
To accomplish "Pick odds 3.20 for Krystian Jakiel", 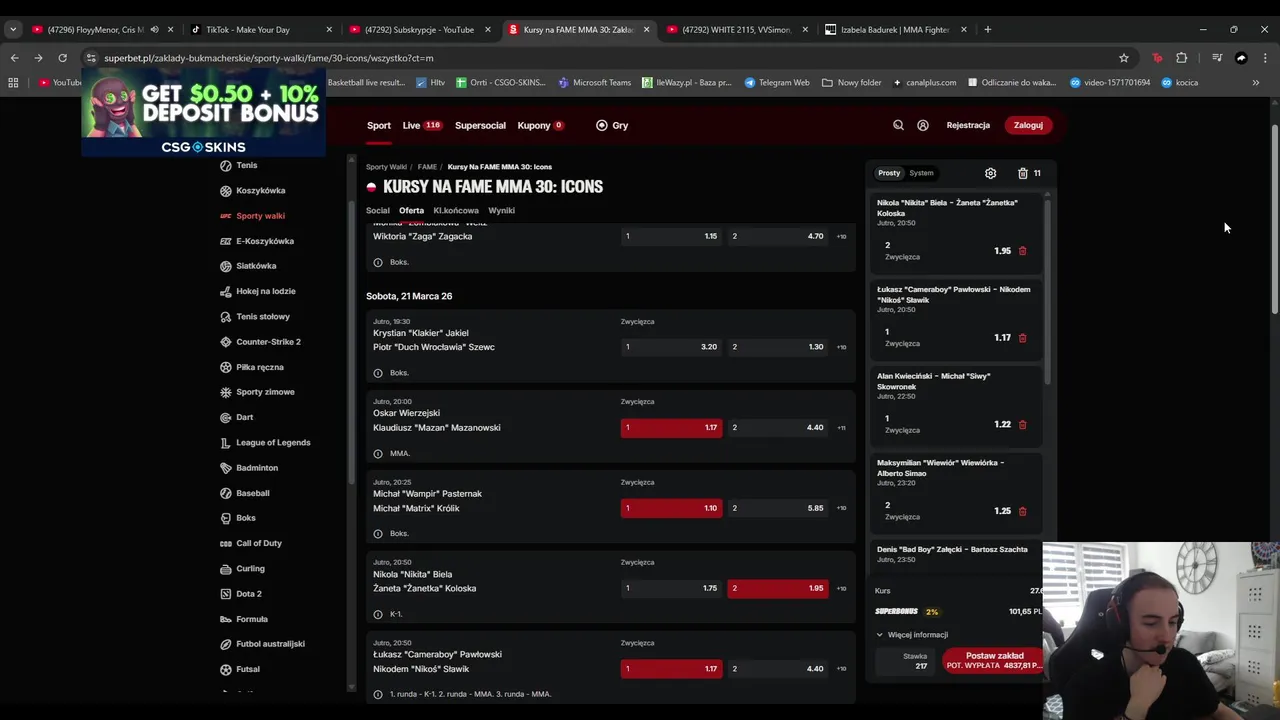I will pyautogui.click(x=671, y=347).
